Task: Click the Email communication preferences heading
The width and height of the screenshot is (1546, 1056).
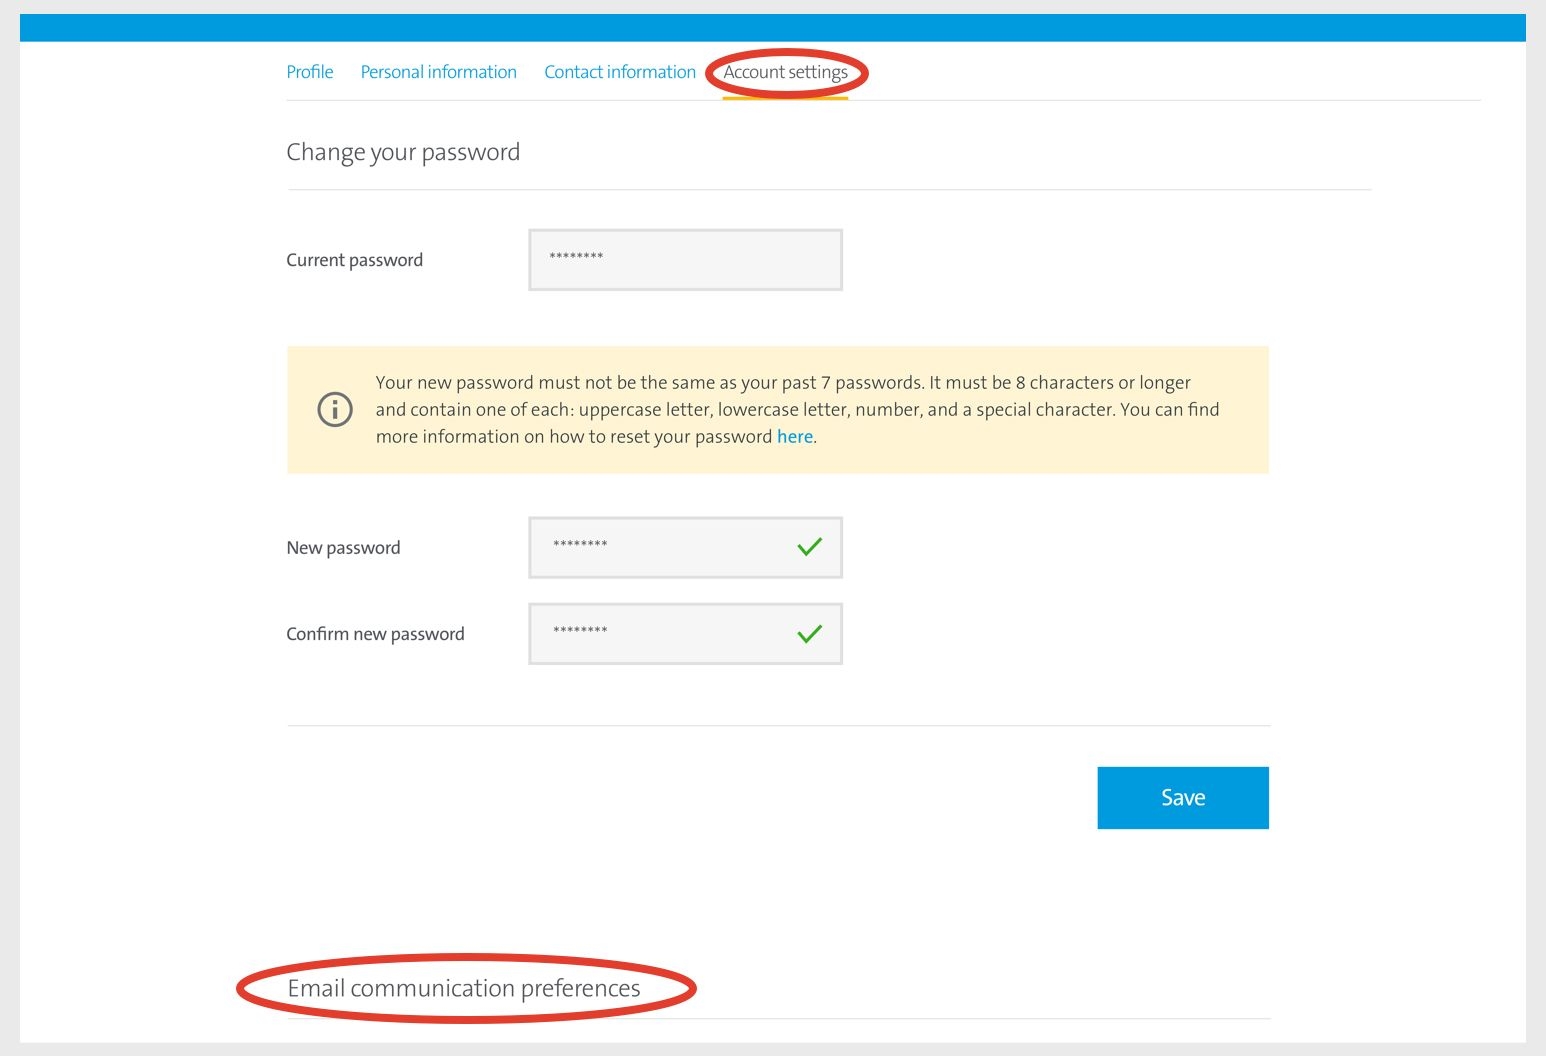Action: pos(464,988)
